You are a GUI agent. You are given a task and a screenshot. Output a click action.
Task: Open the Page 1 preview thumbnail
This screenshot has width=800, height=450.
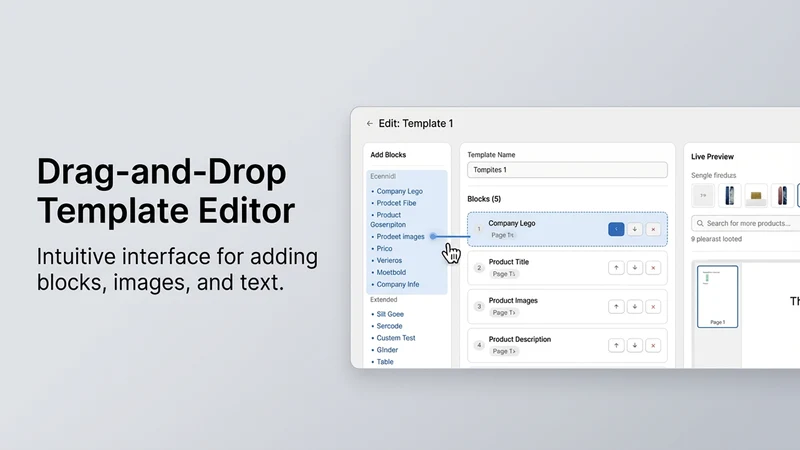(x=717, y=296)
